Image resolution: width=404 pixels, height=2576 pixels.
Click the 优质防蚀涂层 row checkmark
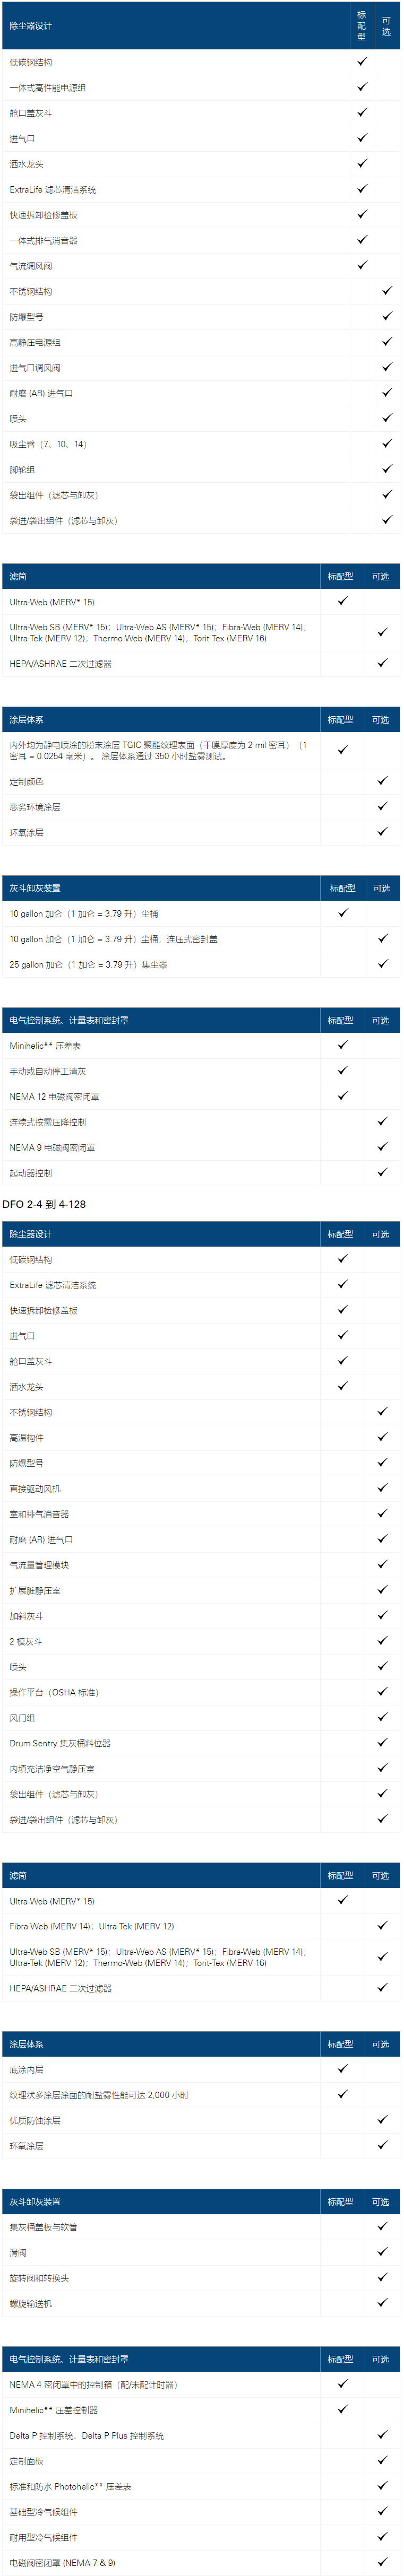coord(382,2119)
